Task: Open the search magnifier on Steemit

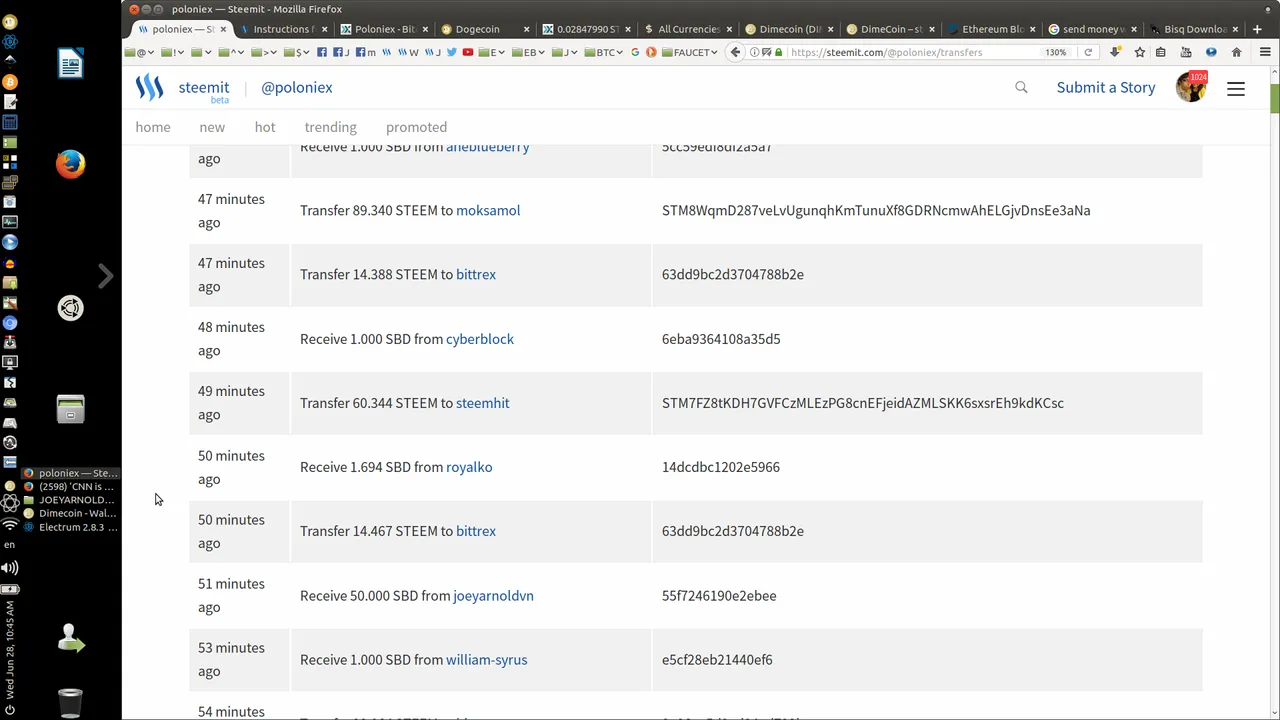Action: click(1021, 87)
